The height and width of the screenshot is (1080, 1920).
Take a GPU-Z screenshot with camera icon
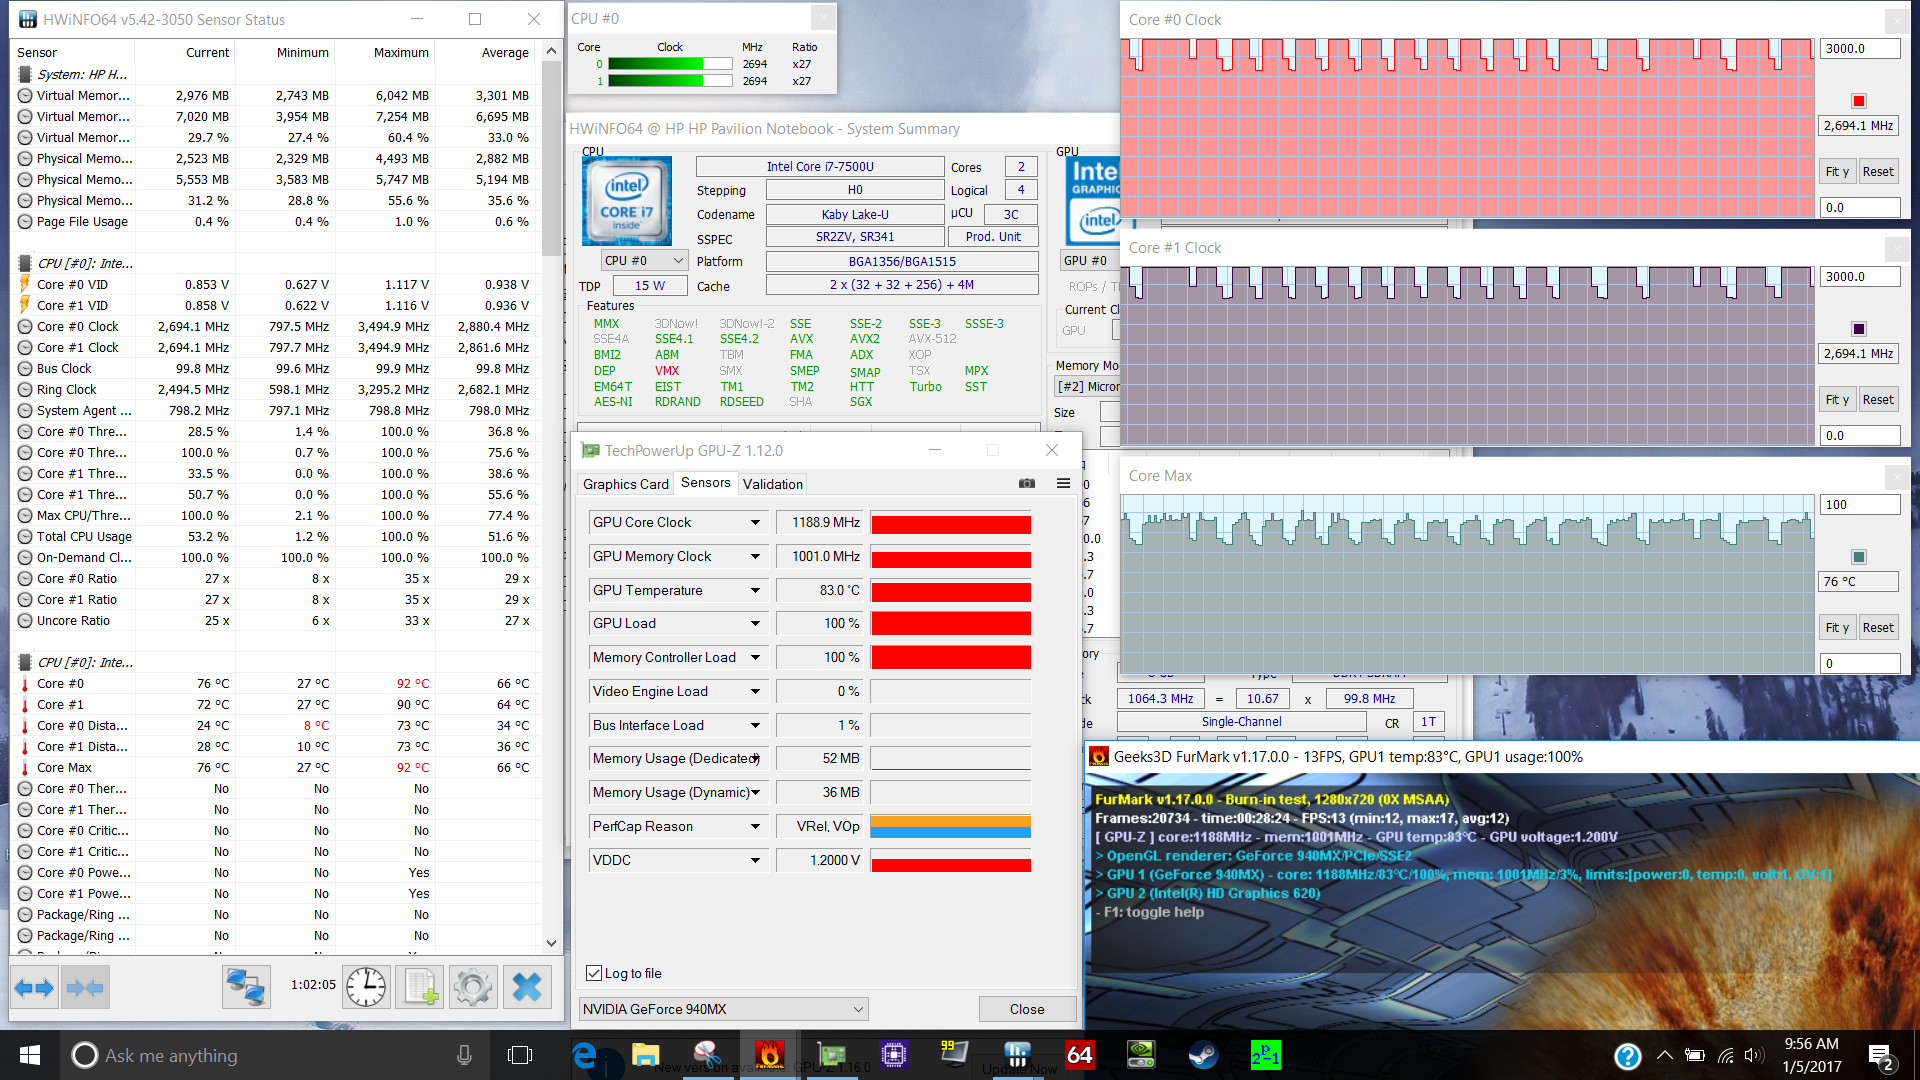1027,483
